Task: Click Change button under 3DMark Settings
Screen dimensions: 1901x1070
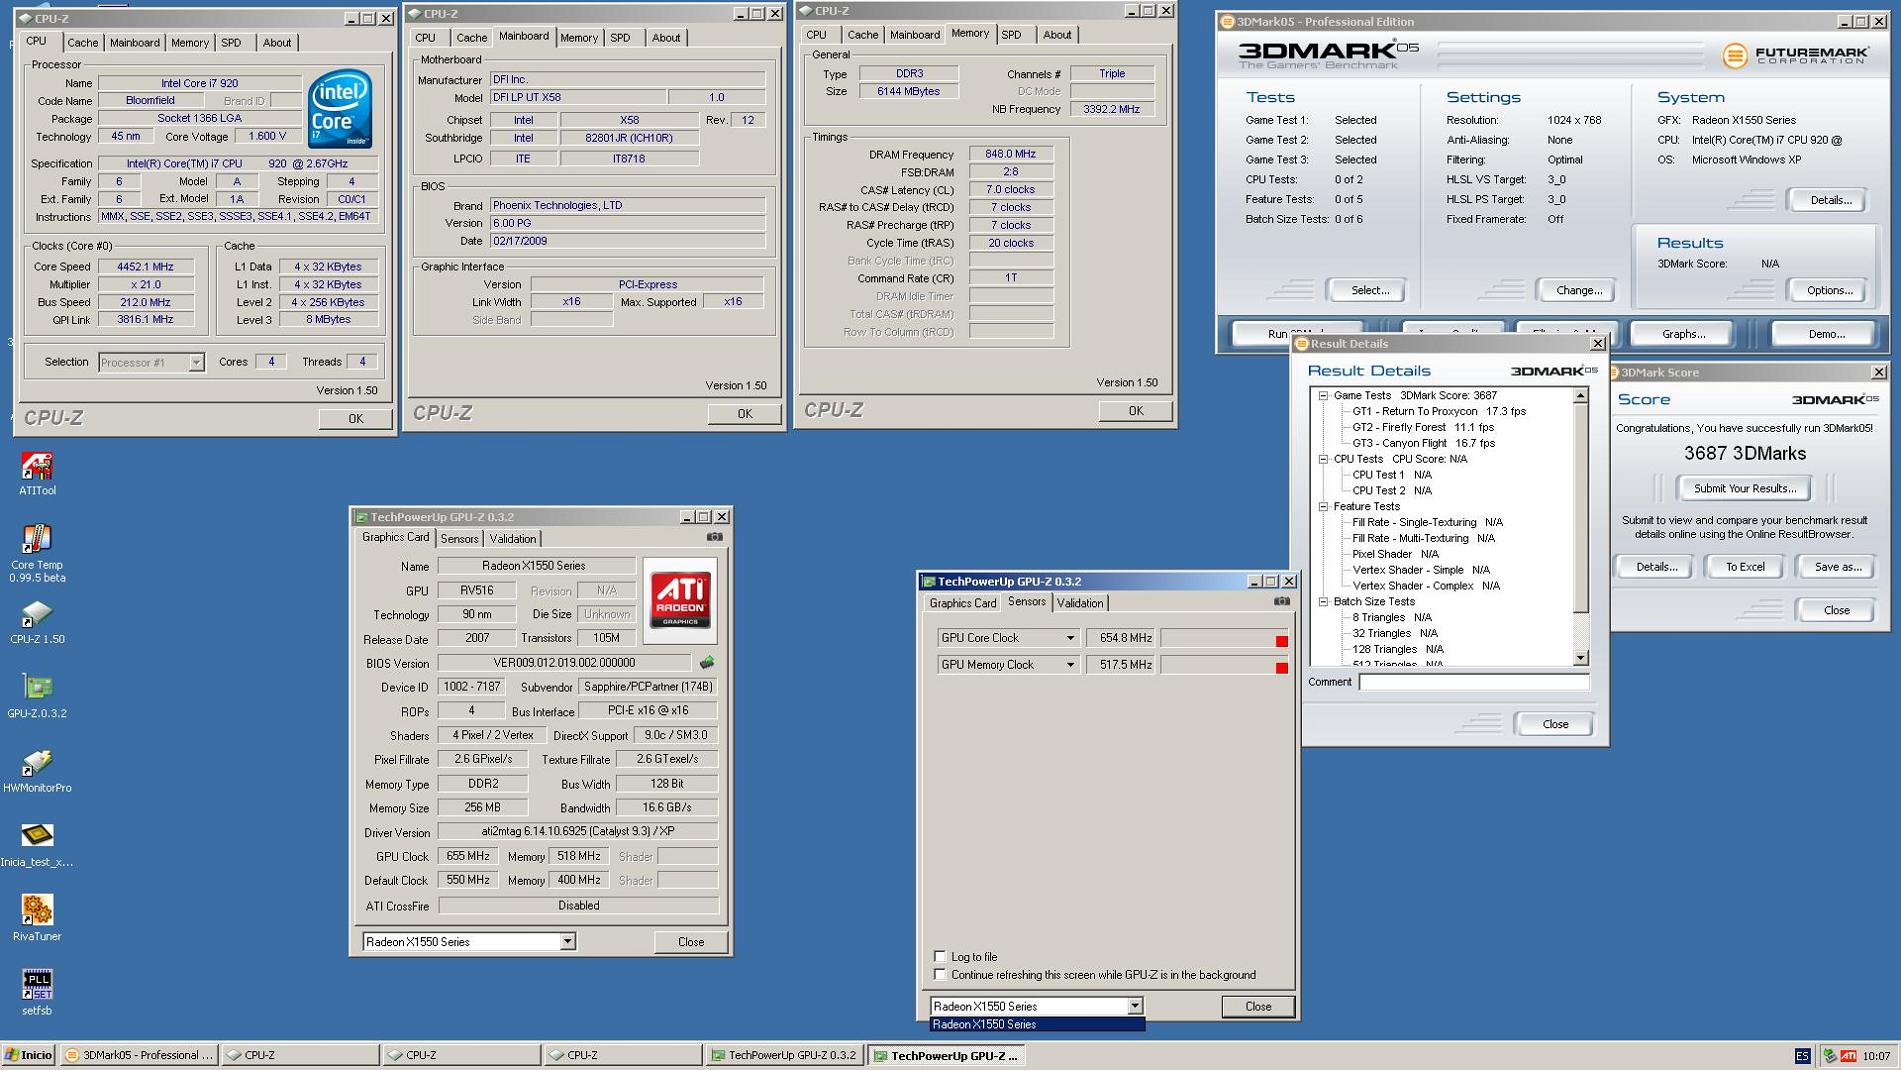Action: coord(1577,290)
